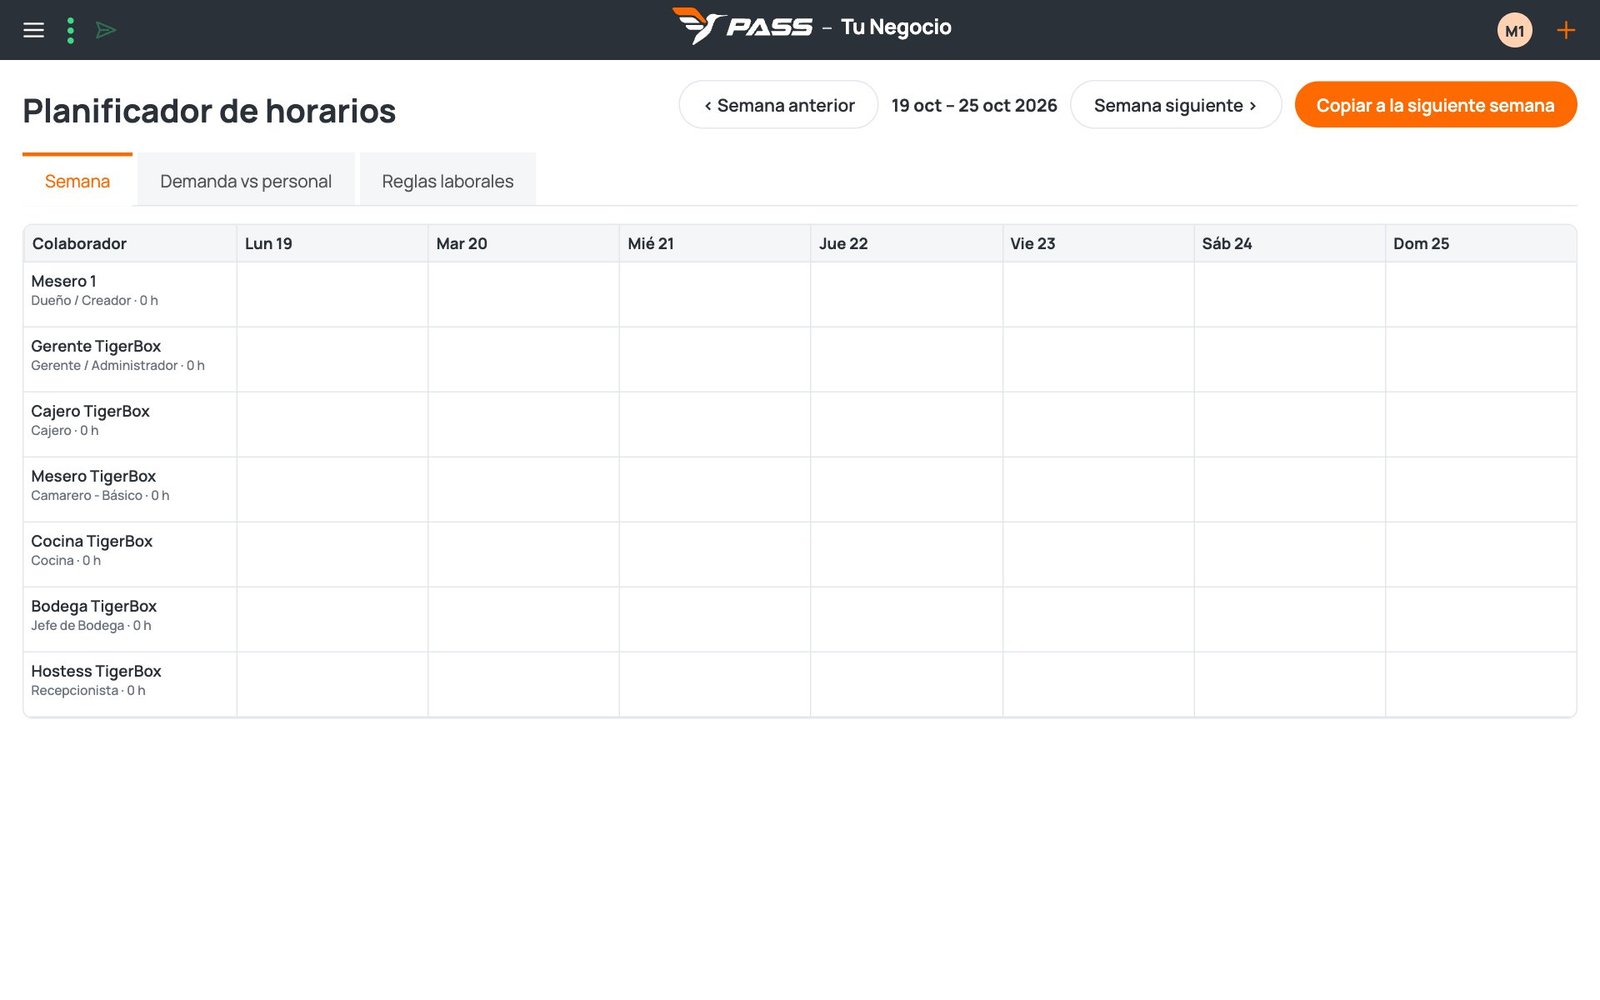
Task: Click the orange plus icon
Action: (x=1566, y=30)
